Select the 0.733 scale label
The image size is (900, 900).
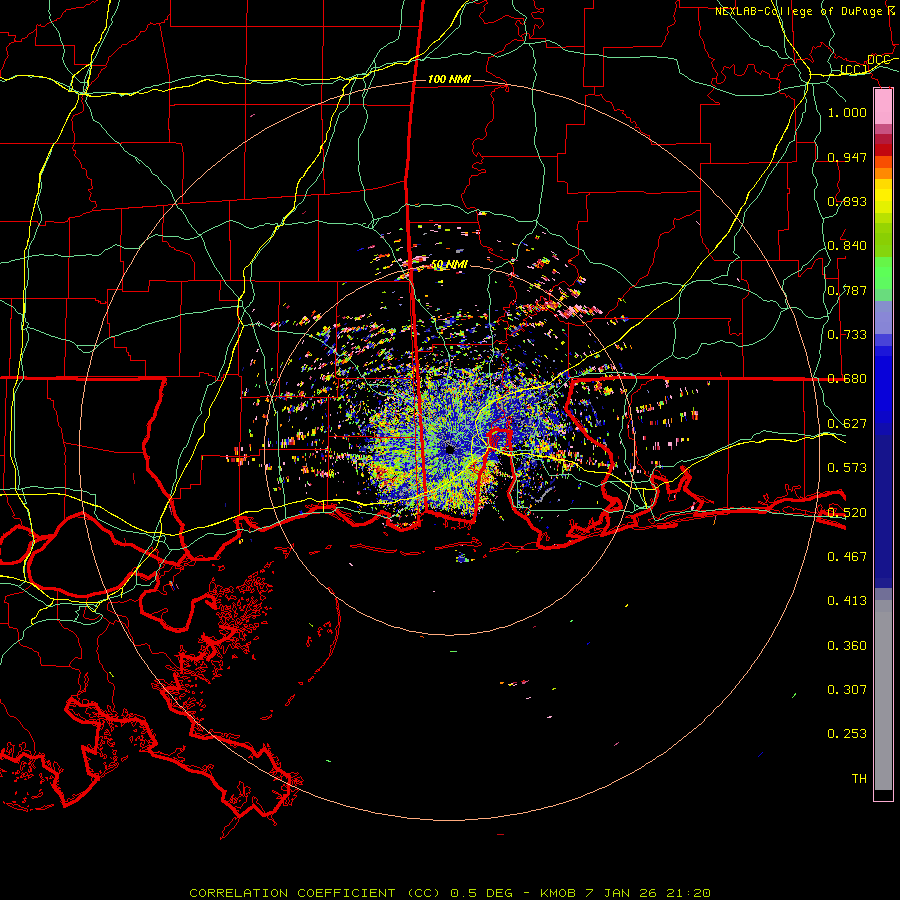coord(847,335)
